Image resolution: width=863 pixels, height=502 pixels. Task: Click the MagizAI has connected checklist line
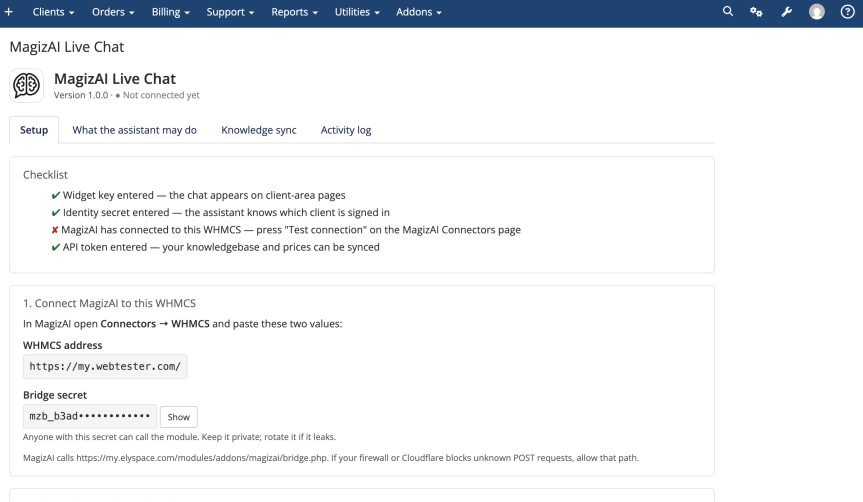pyautogui.click(x=286, y=230)
